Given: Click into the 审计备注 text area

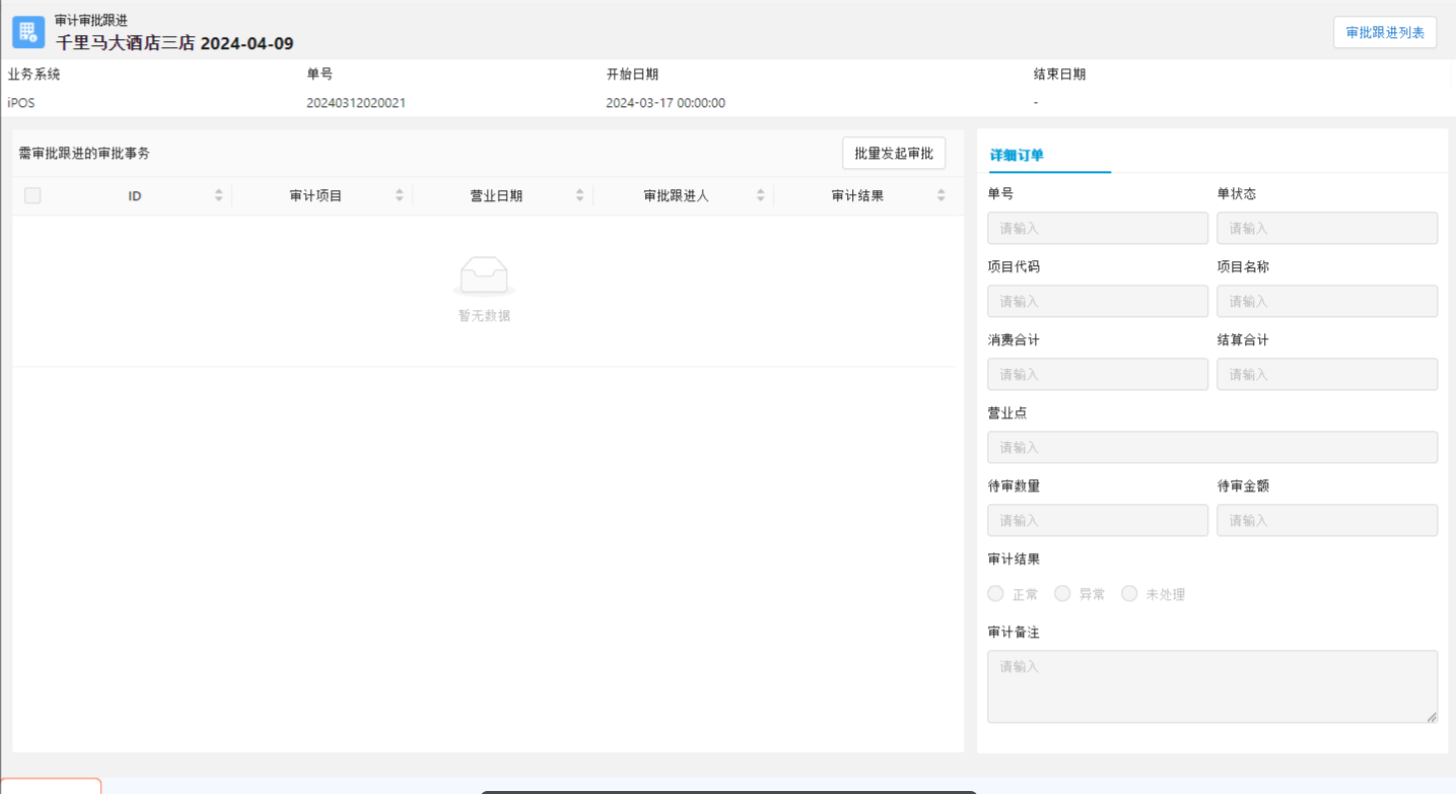Looking at the screenshot, I should click(x=1212, y=686).
